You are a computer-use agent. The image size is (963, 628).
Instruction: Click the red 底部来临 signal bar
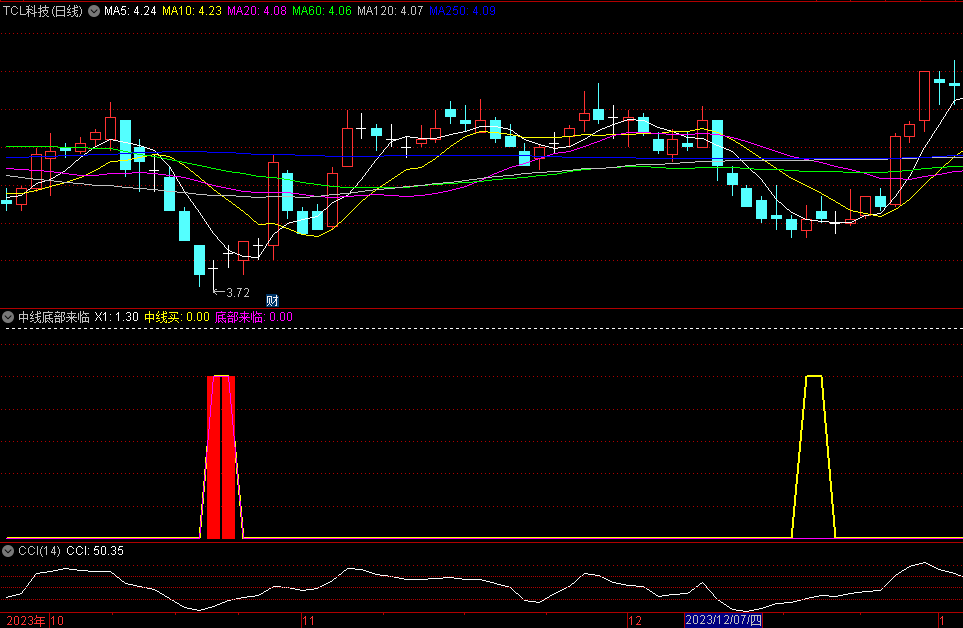pos(221,457)
